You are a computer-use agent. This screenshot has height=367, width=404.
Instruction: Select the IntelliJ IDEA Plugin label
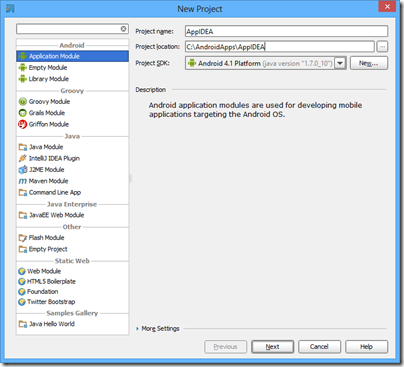(x=54, y=158)
